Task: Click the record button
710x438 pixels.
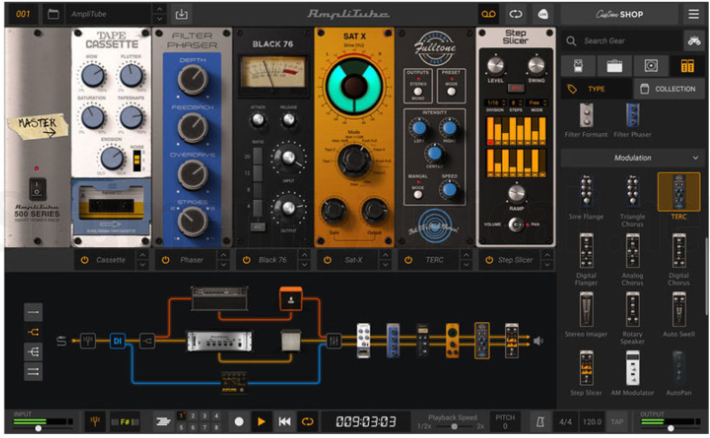Action: point(239,422)
